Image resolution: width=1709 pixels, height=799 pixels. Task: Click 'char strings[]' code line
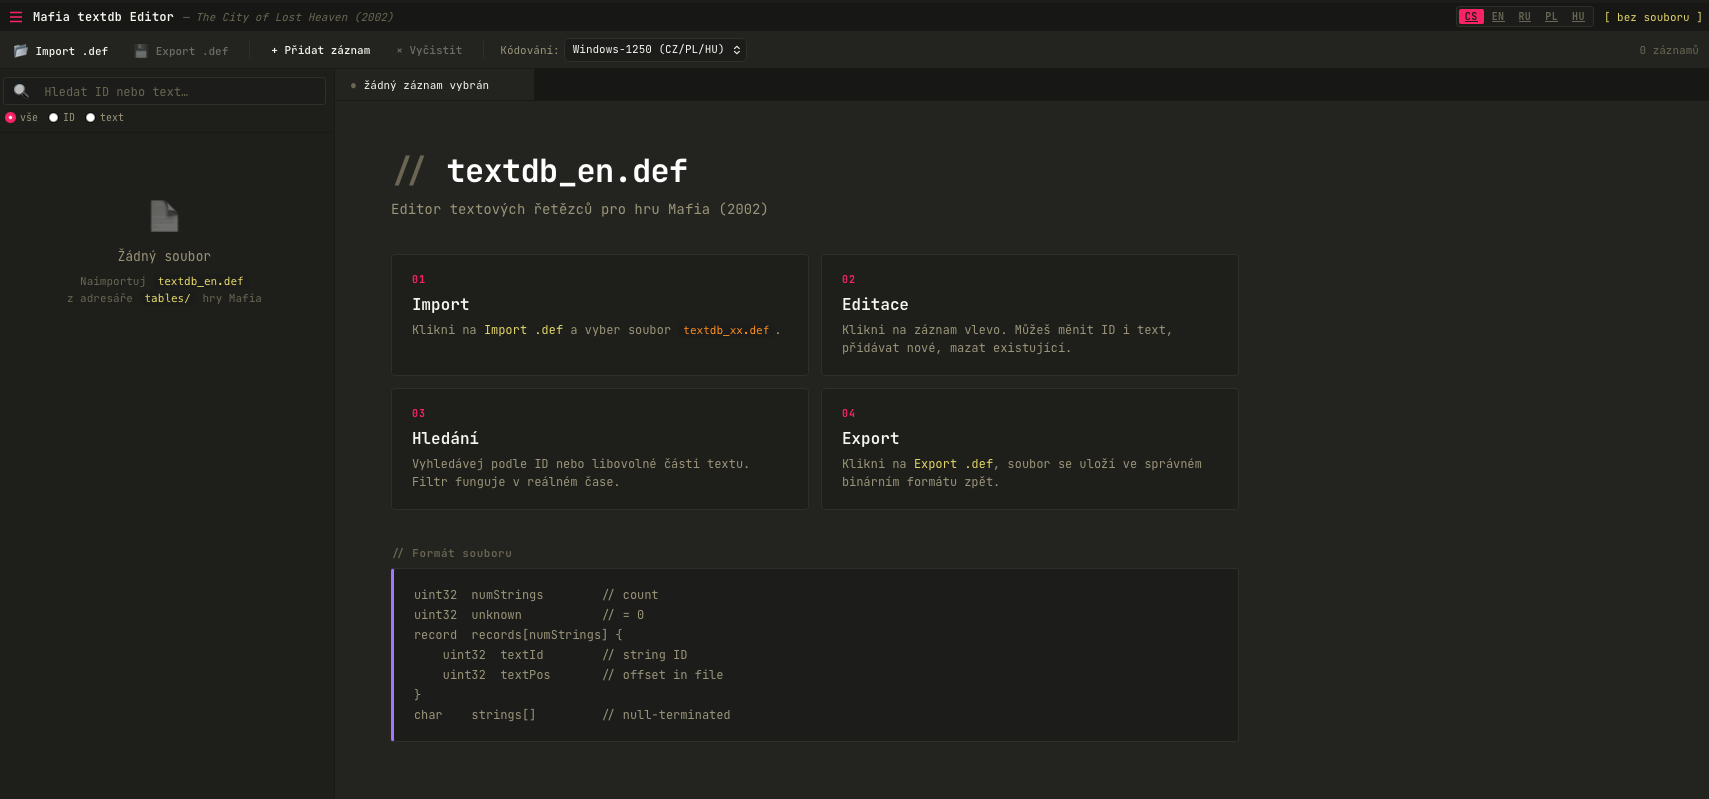475,715
